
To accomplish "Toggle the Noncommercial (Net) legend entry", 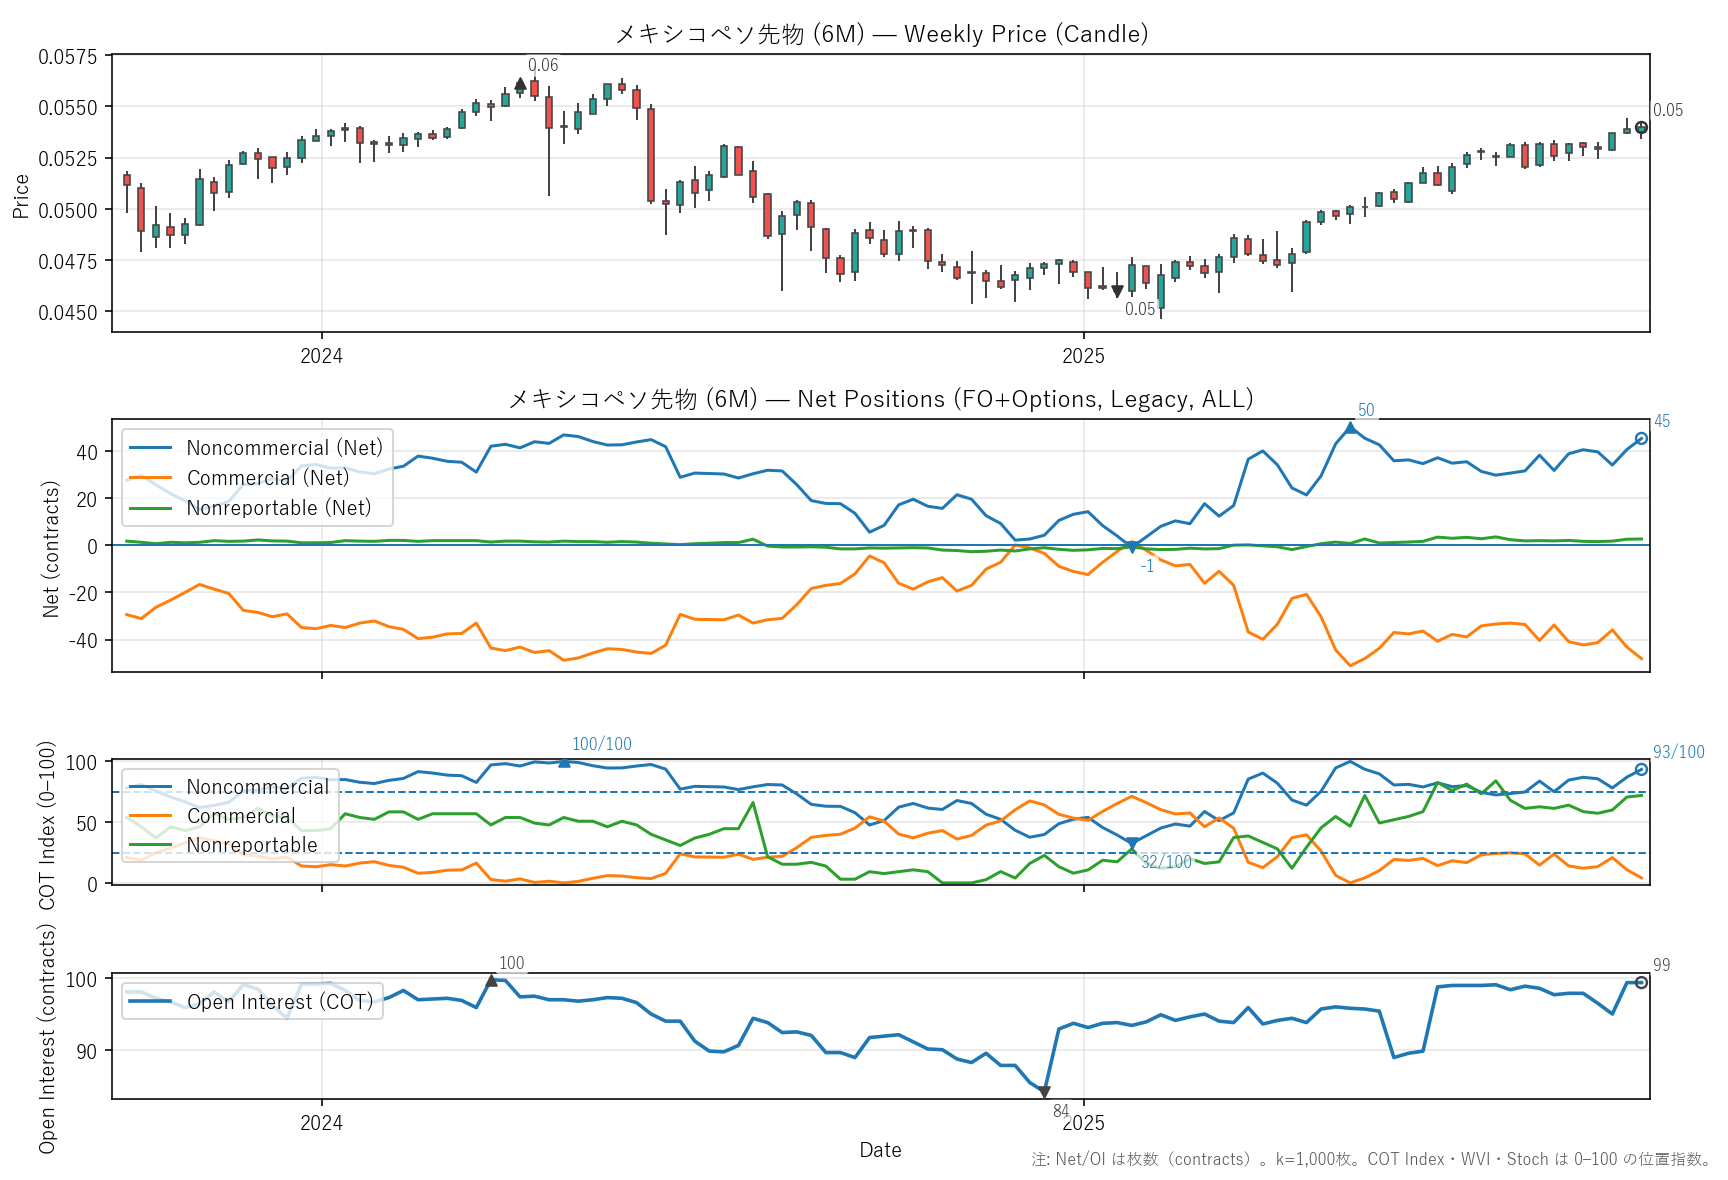I will pos(284,448).
